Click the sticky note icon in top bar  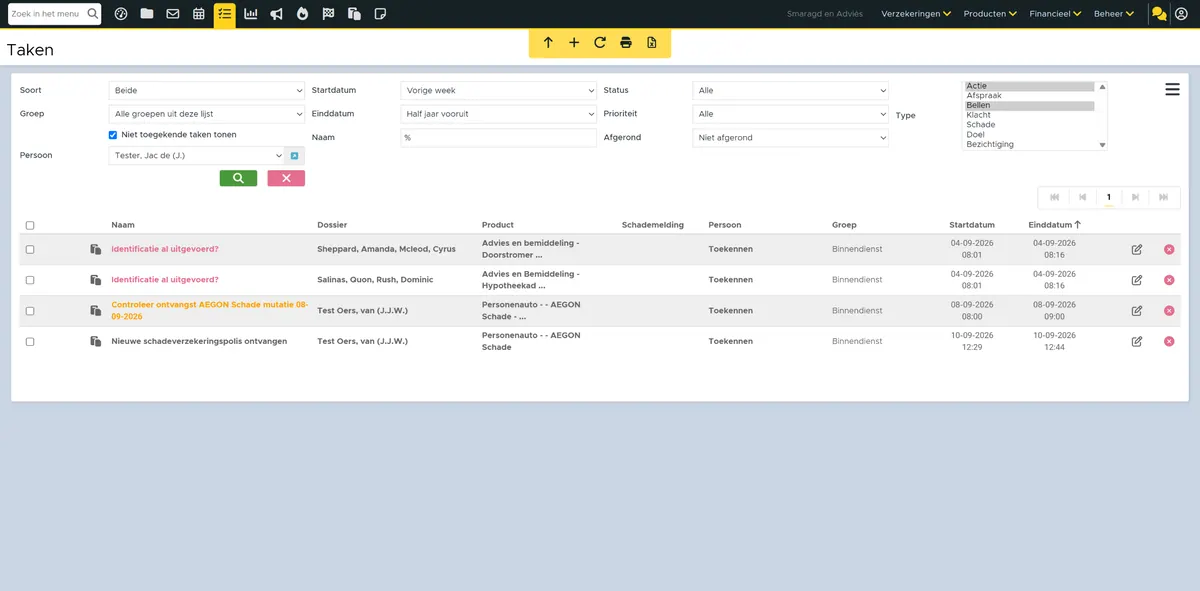(380, 14)
